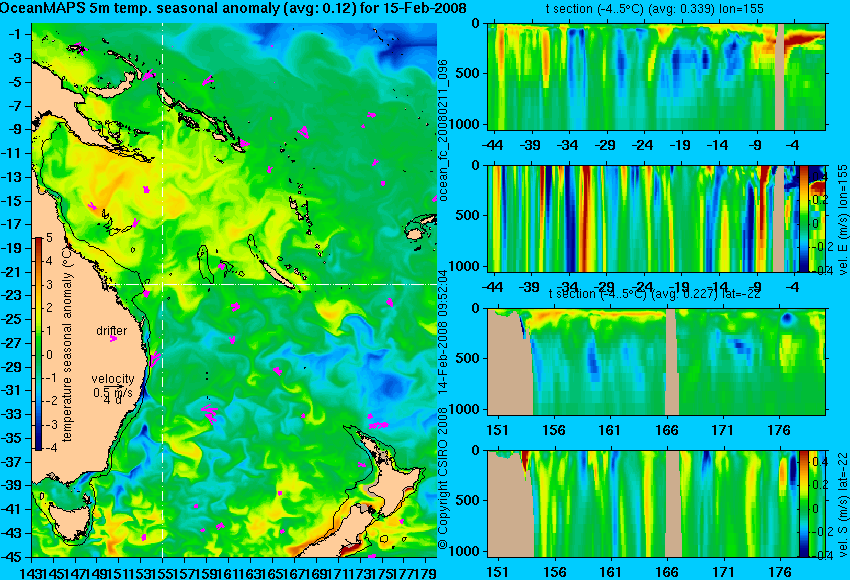Screen dimensions: 850x580
Task: Click the 'vel. E (m/s) lon=155' colorbar
Action: [x=803, y=218]
